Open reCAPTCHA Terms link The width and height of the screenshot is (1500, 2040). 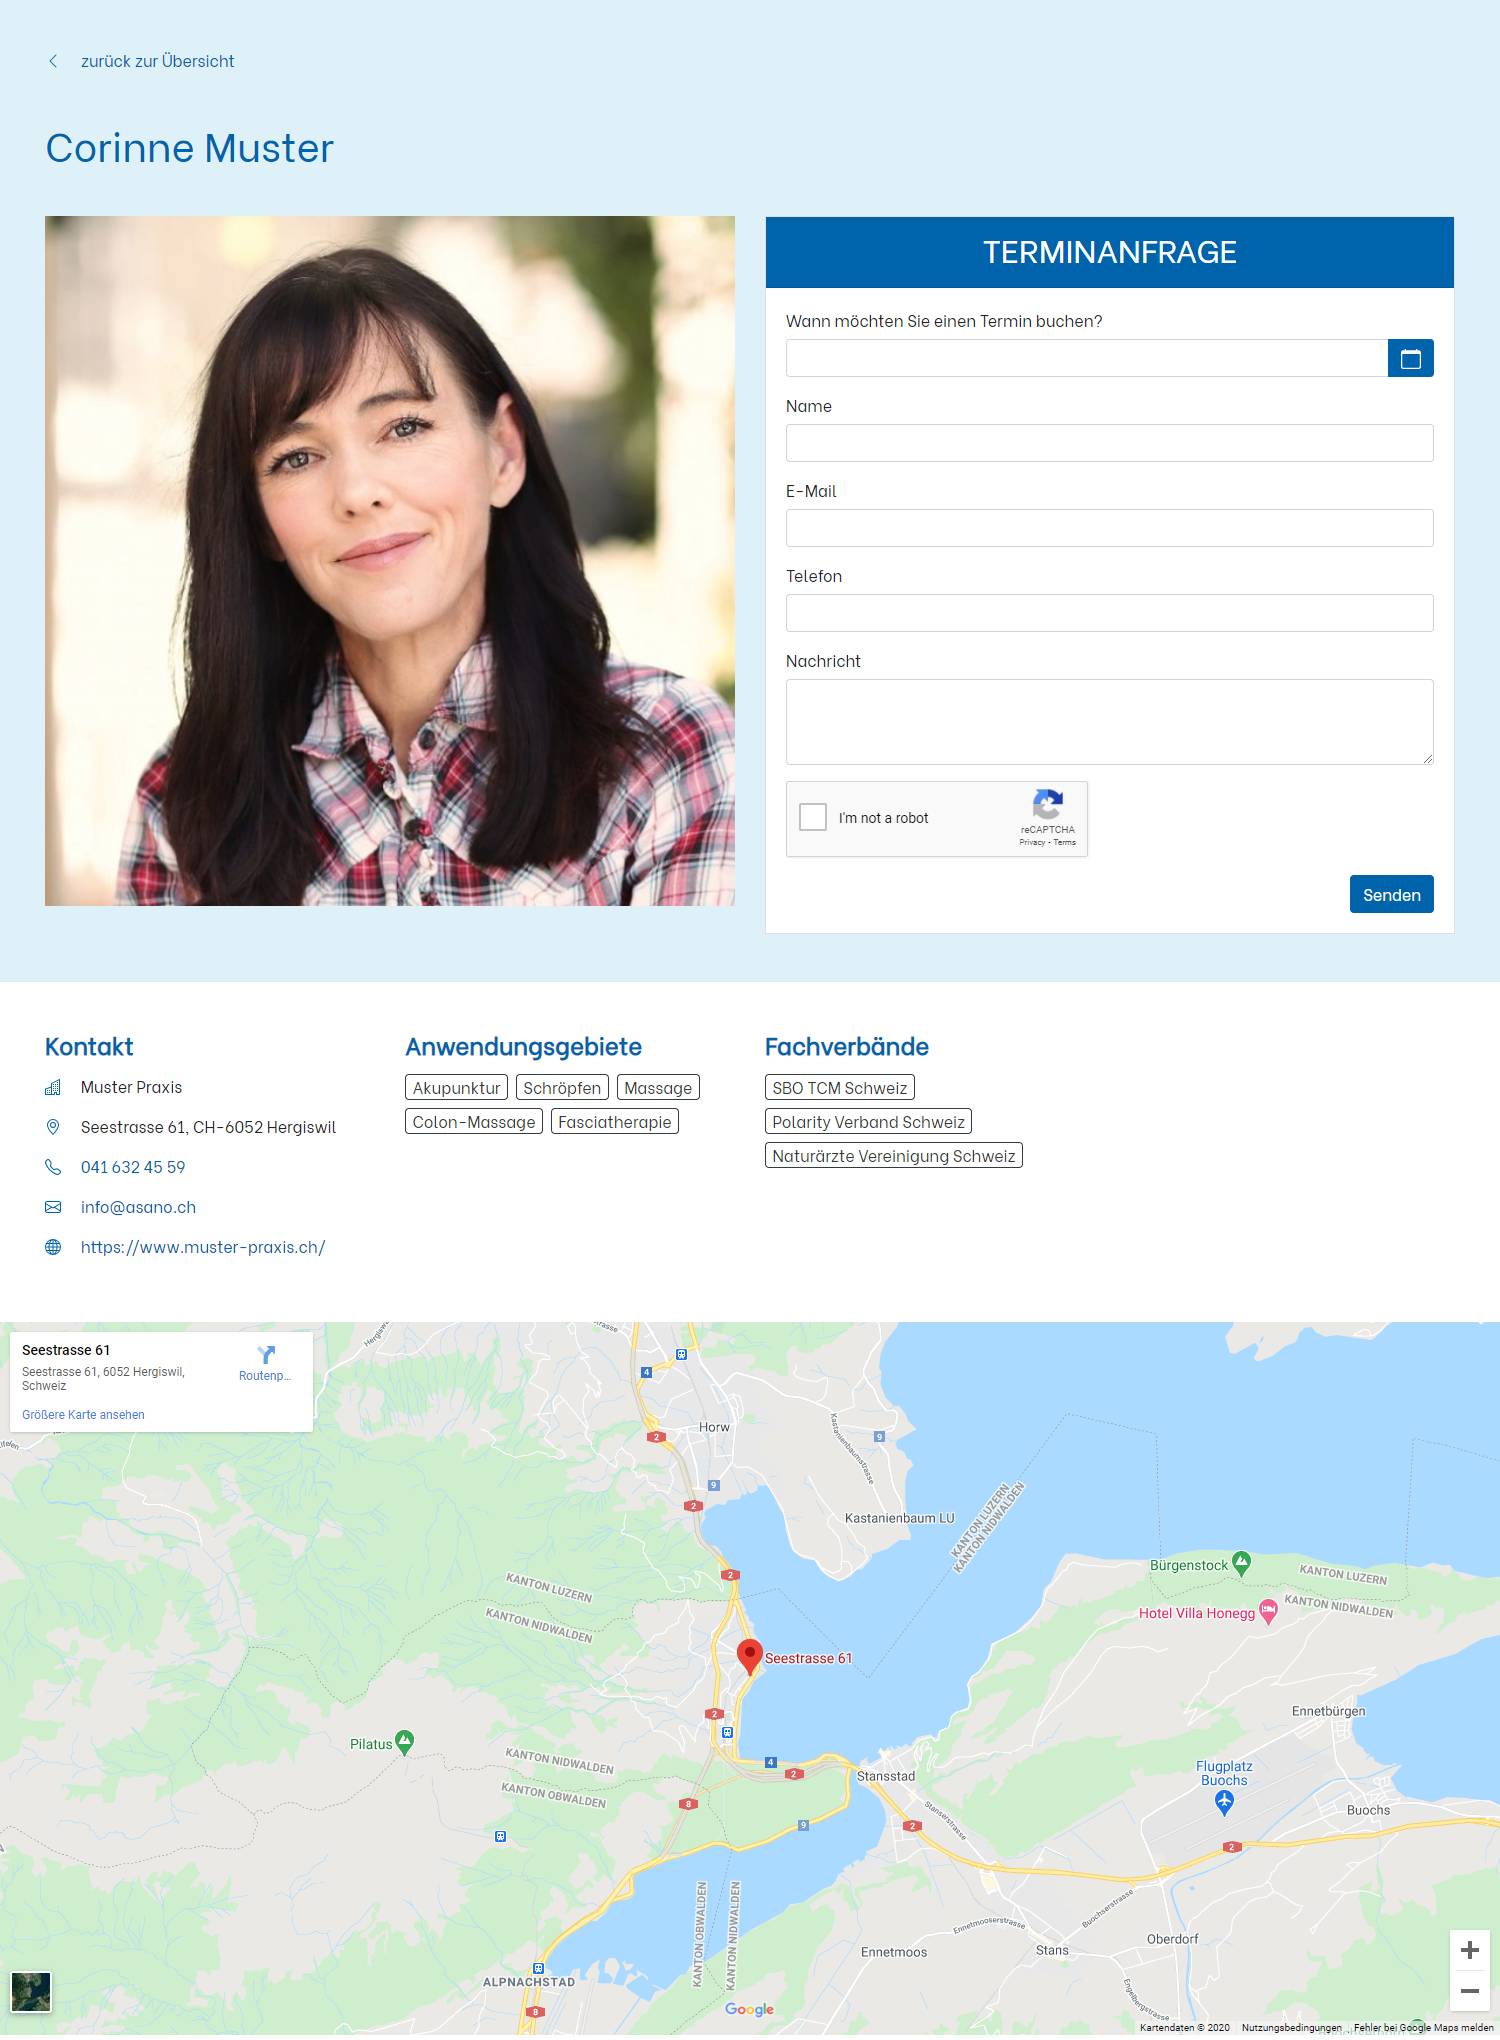(x=1065, y=842)
